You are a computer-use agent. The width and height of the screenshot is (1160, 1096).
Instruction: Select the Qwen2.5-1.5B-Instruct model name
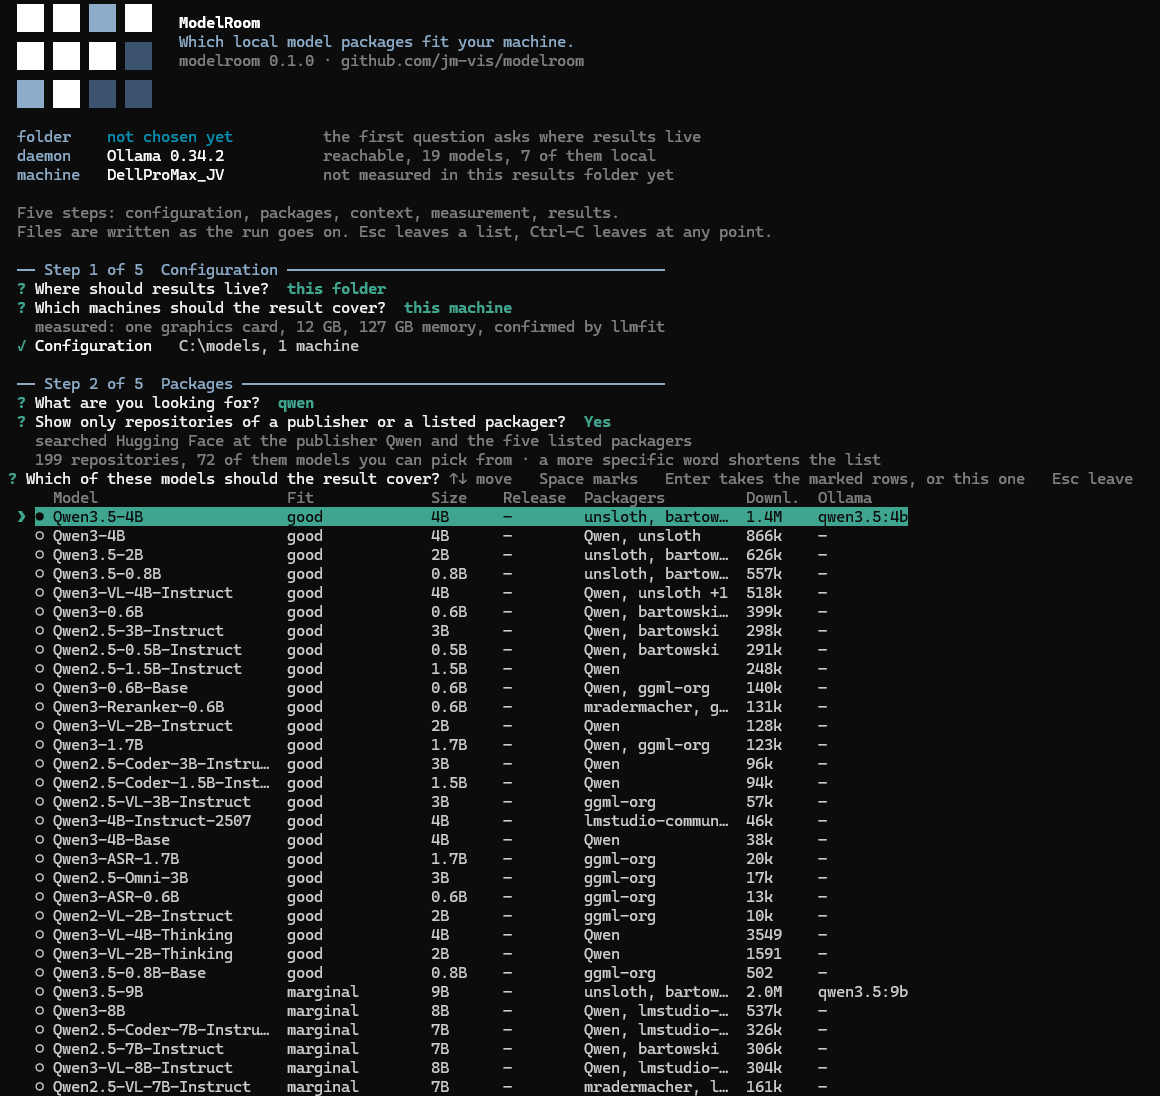147,669
